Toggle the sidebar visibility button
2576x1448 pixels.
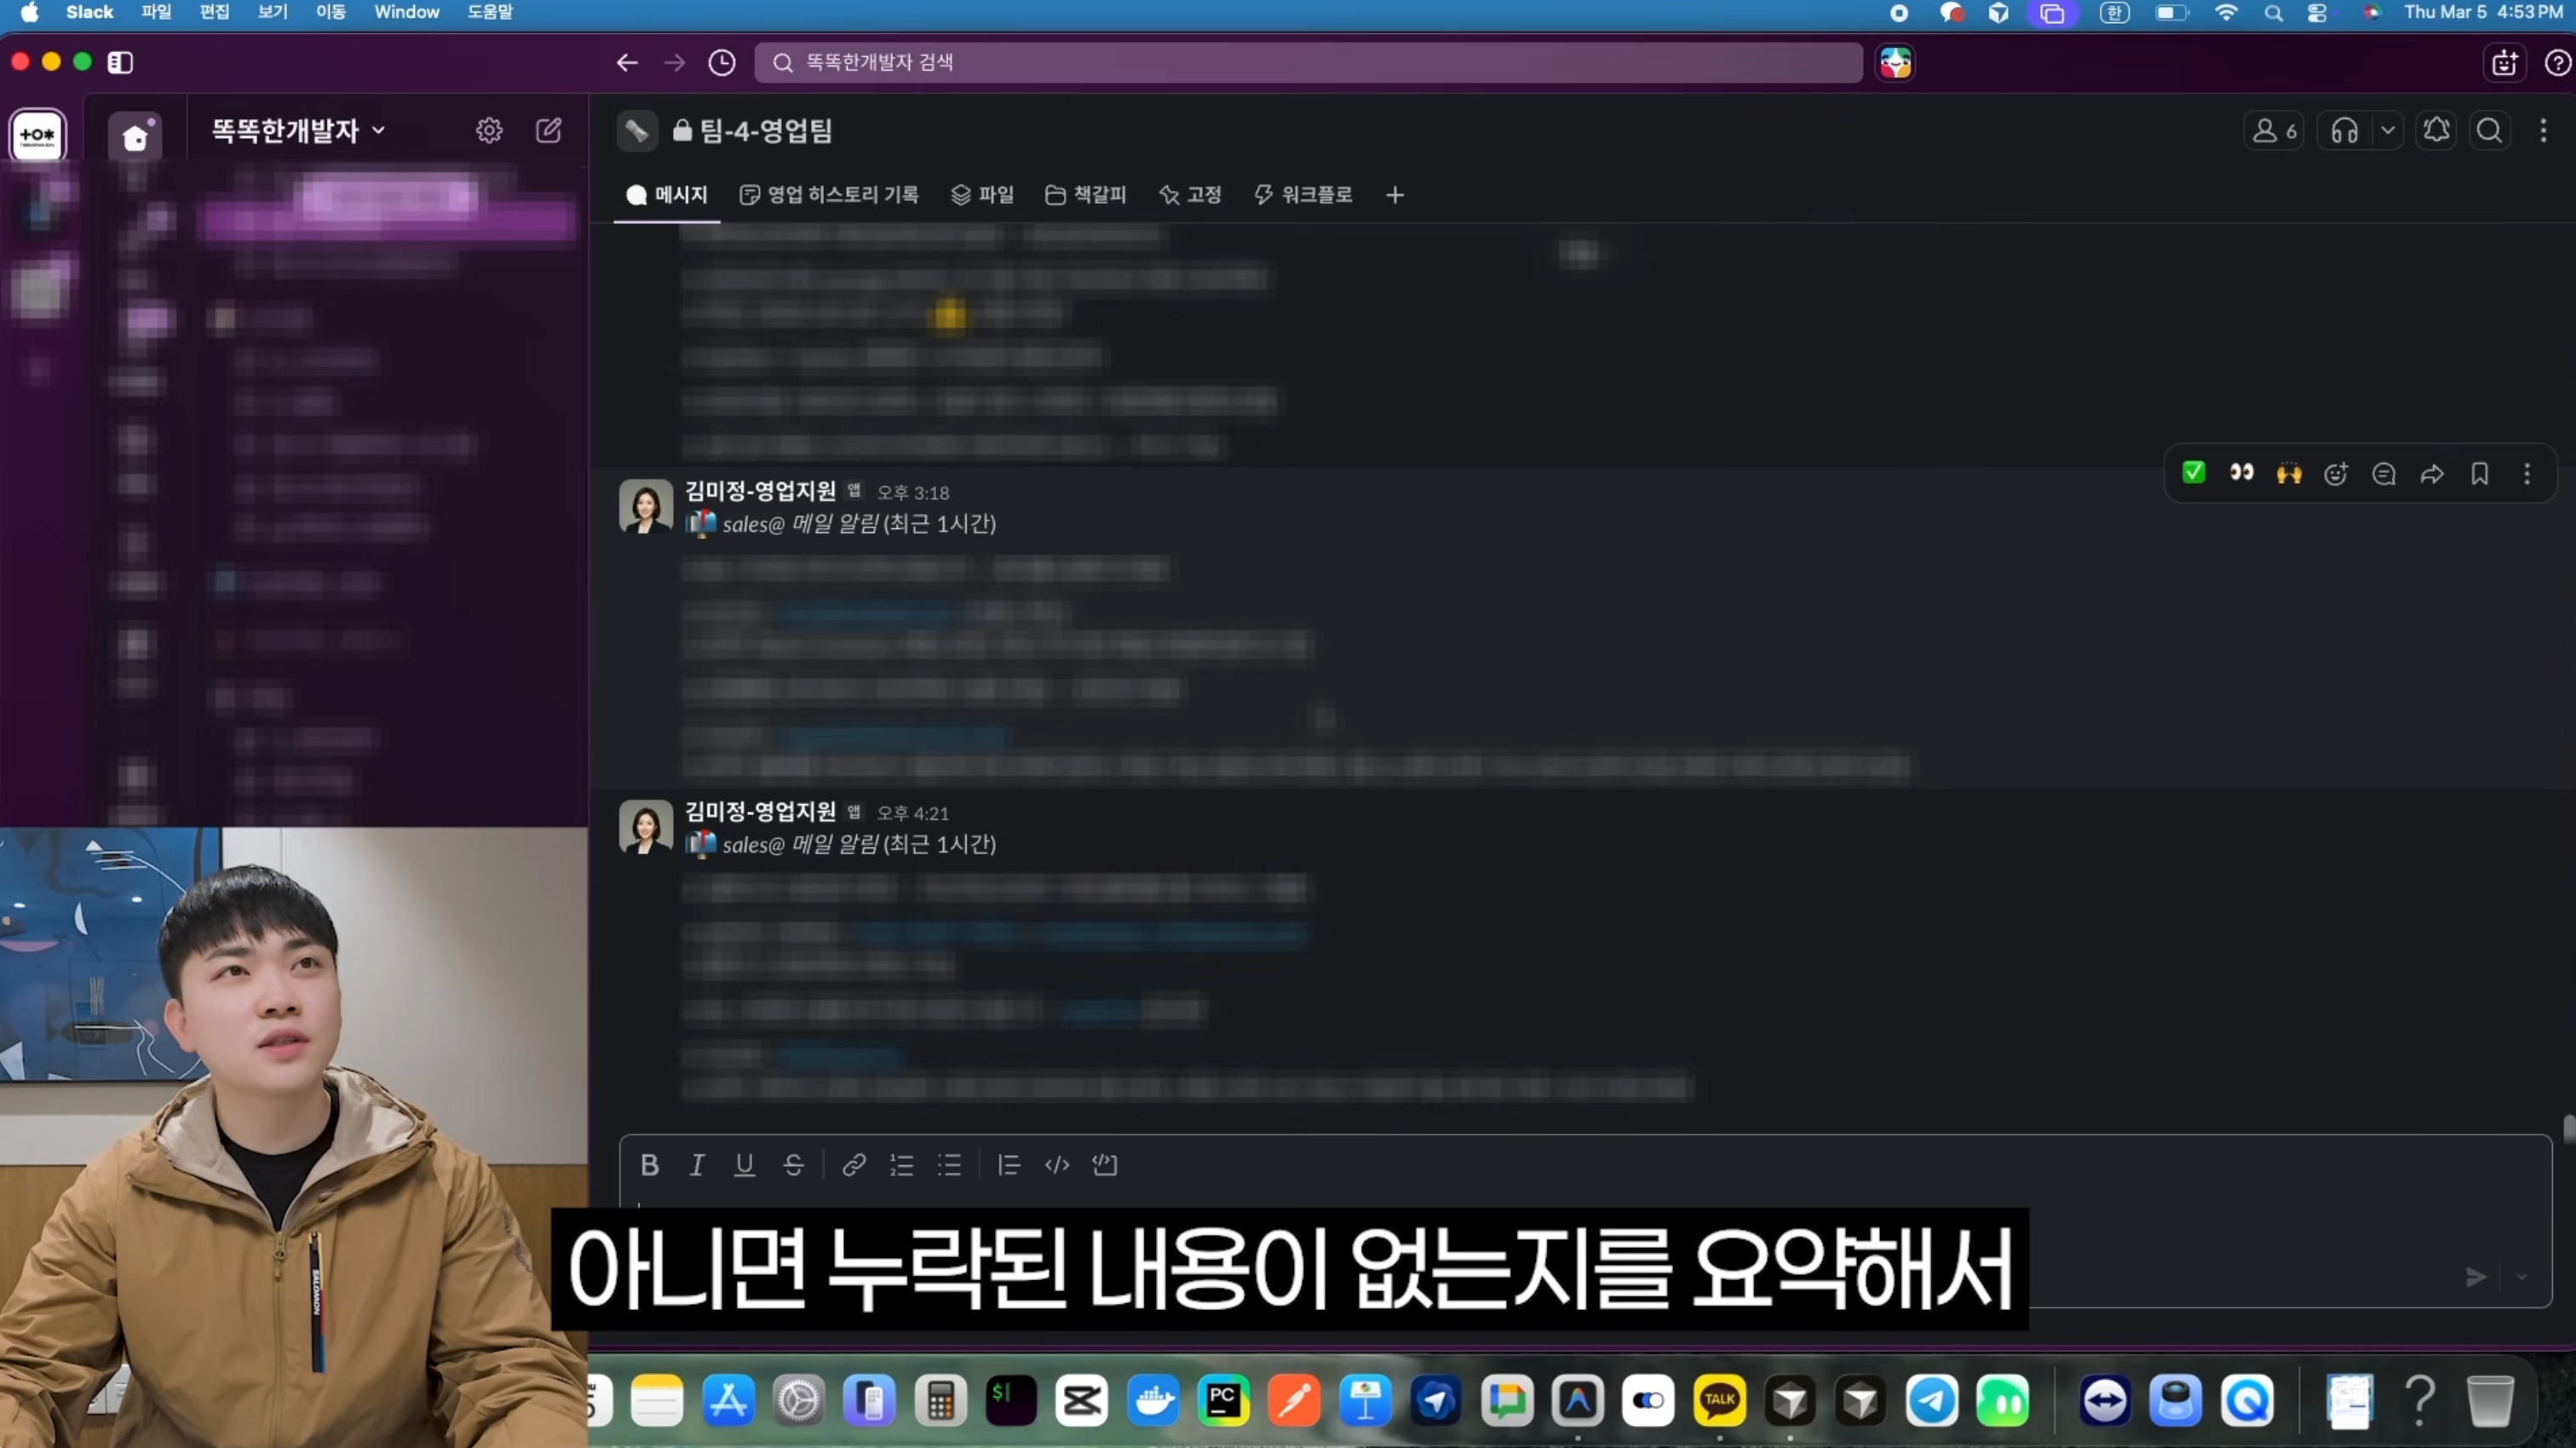point(120,62)
